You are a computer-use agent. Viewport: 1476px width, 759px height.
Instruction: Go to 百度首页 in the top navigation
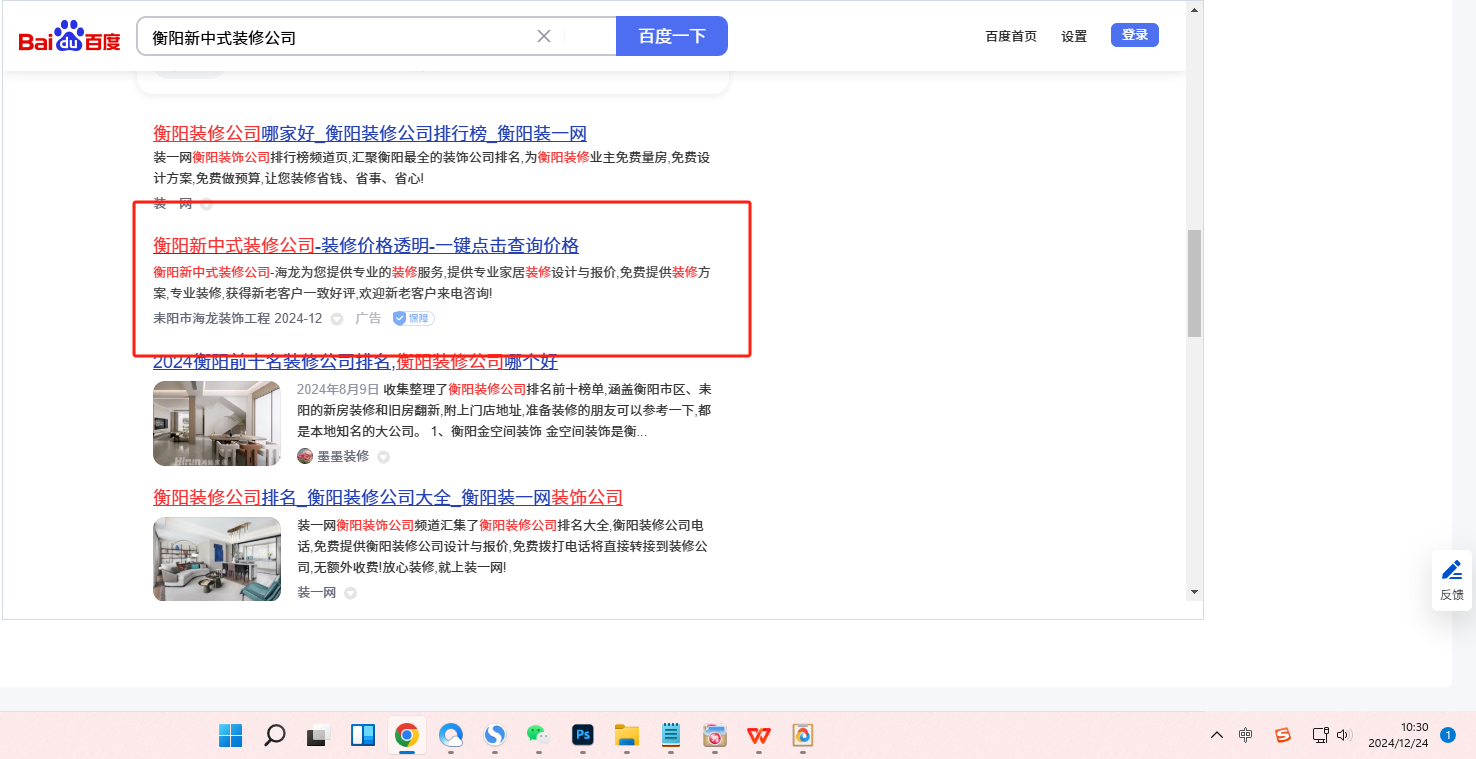point(1011,36)
